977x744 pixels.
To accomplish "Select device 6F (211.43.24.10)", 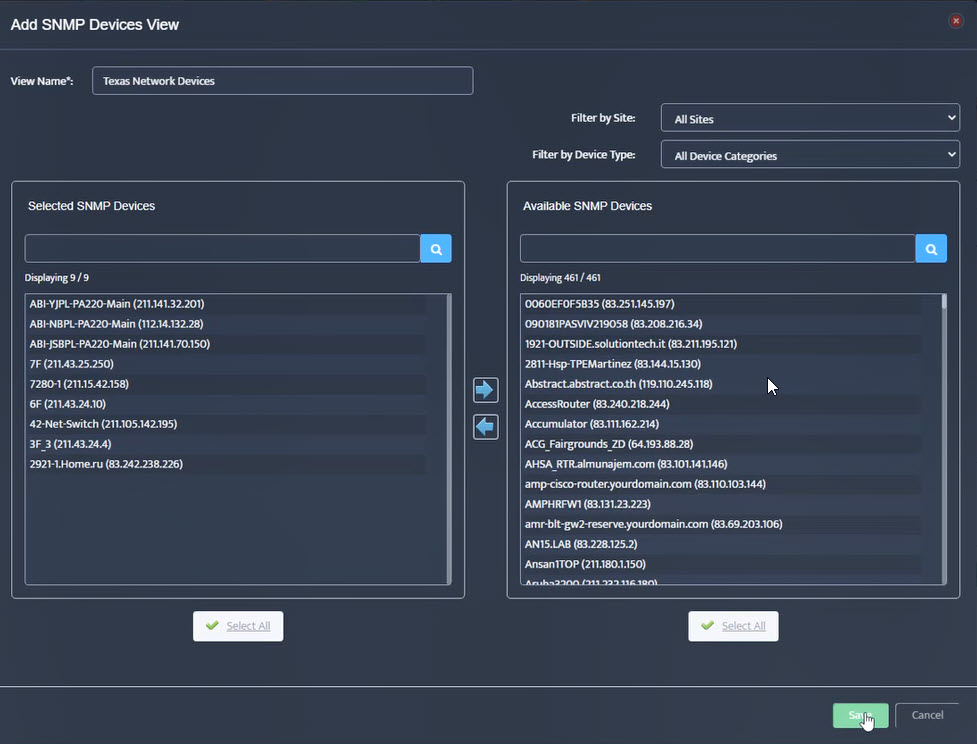I will tap(227, 404).
